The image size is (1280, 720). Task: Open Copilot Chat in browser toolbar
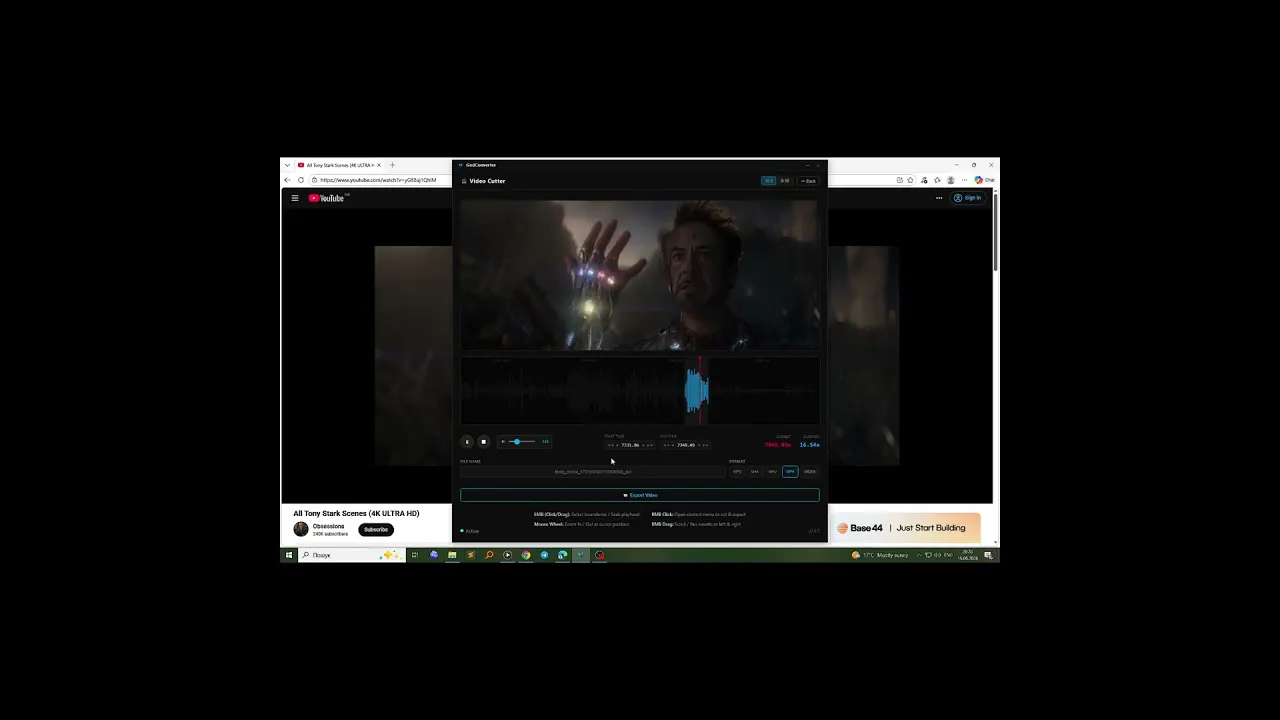tap(984, 180)
